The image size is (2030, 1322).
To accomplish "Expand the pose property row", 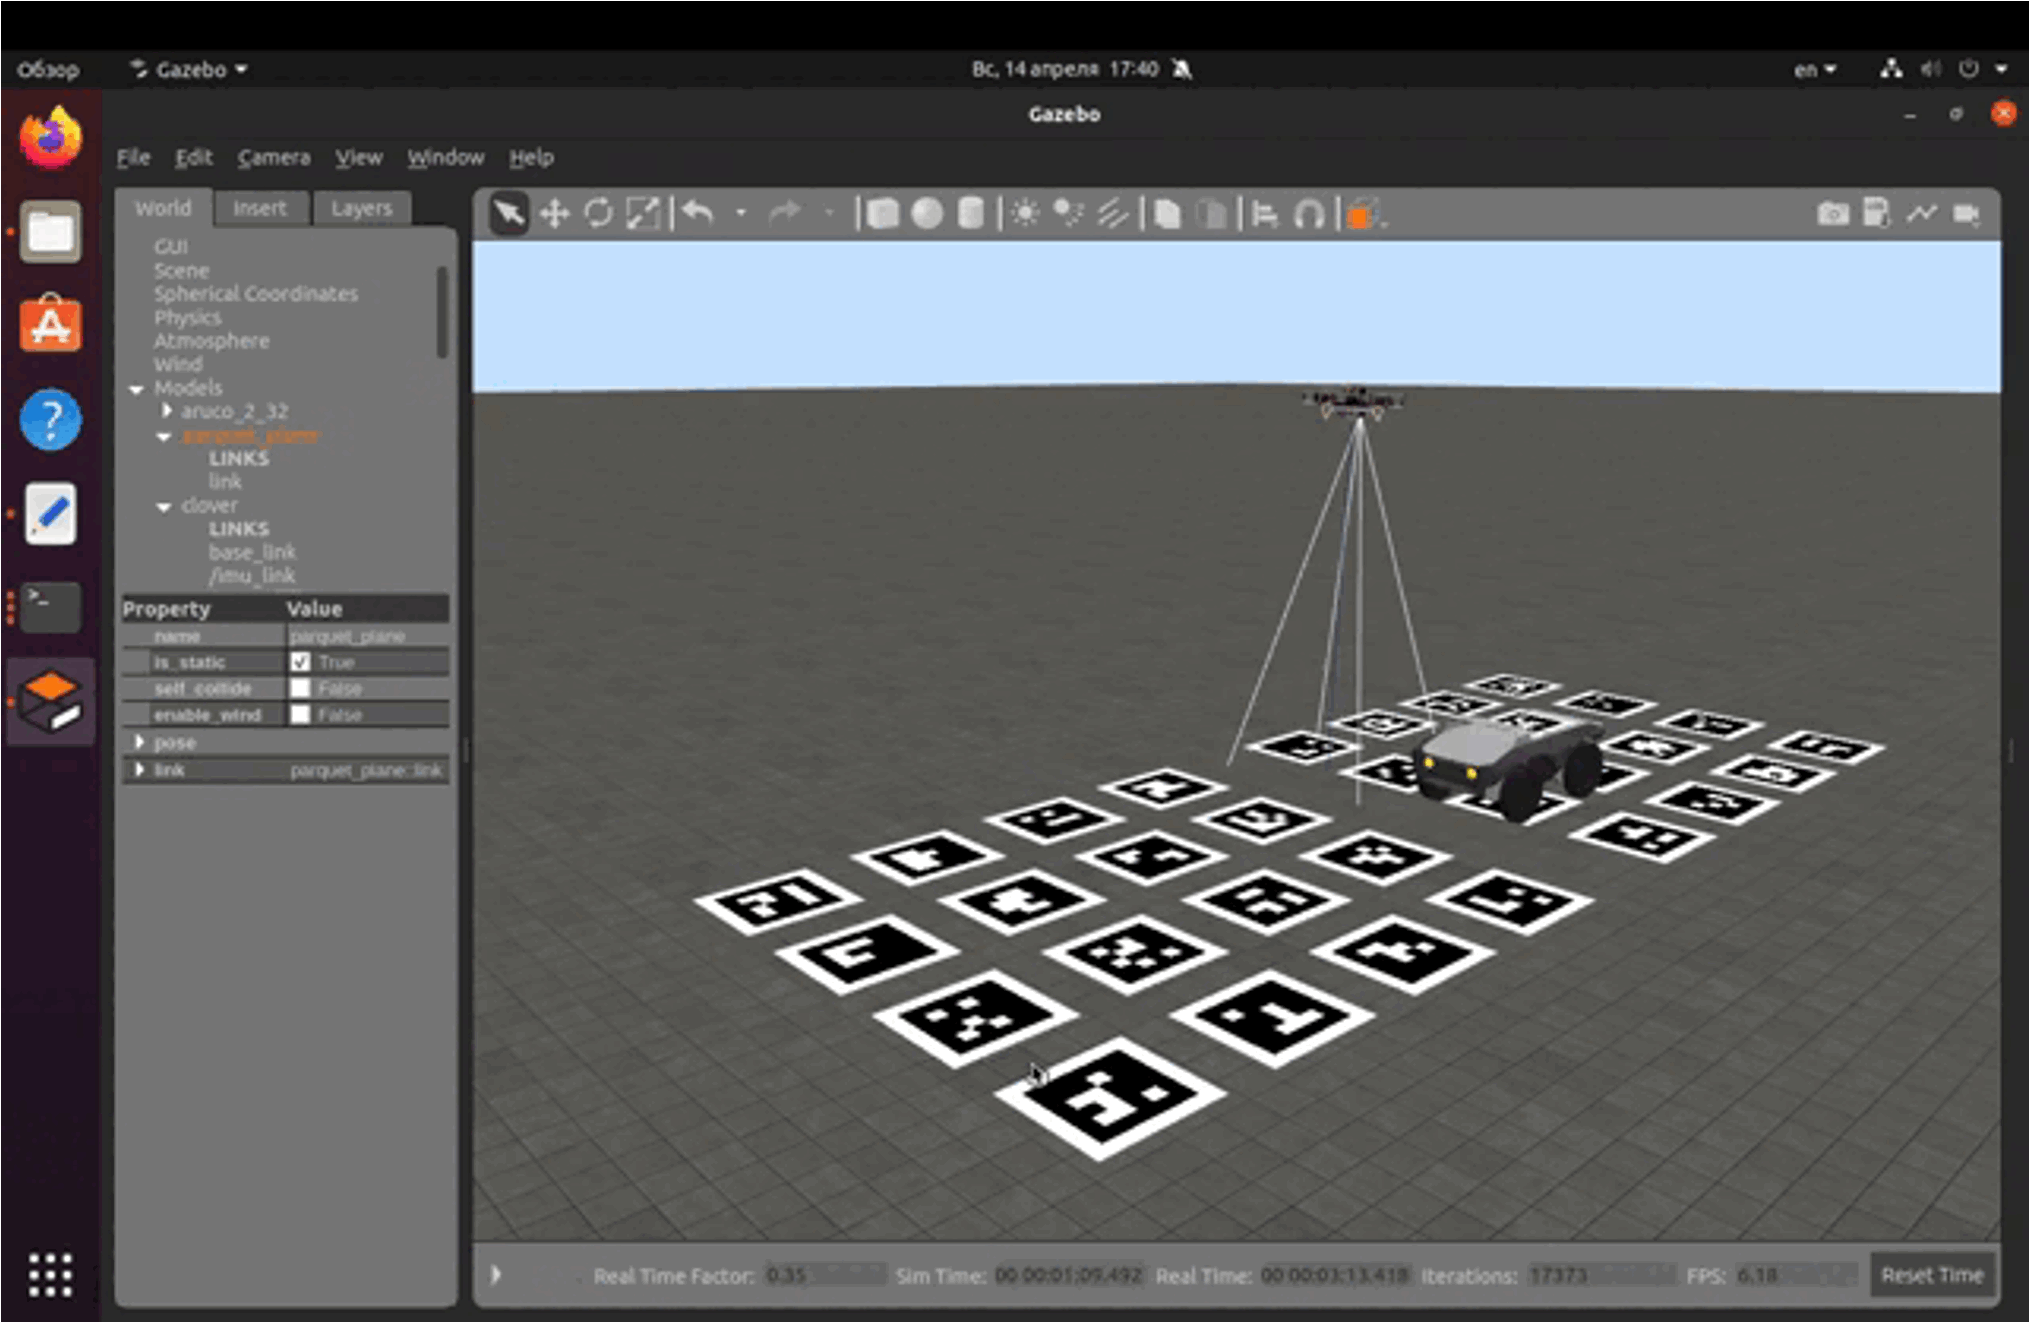I will click(x=140, y=742).
